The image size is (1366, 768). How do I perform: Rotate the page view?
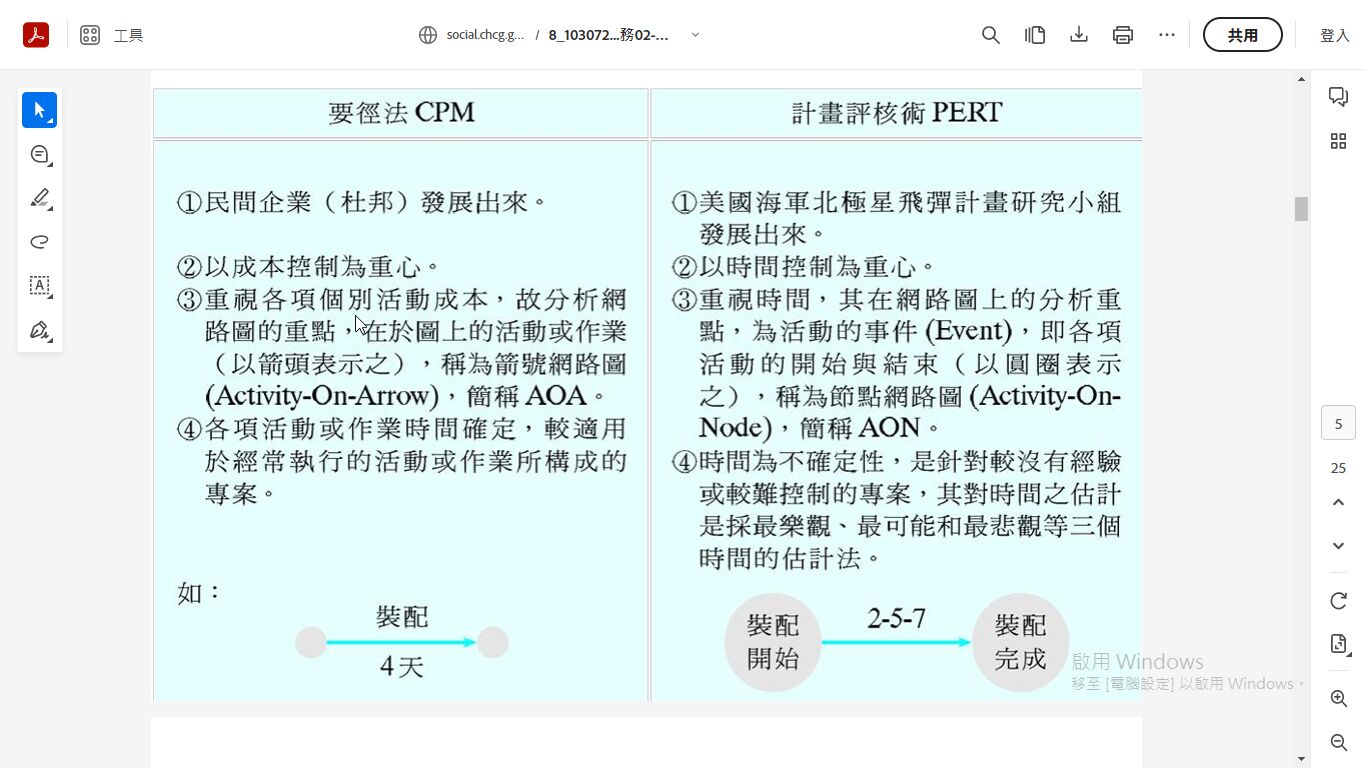point(1338,600)
